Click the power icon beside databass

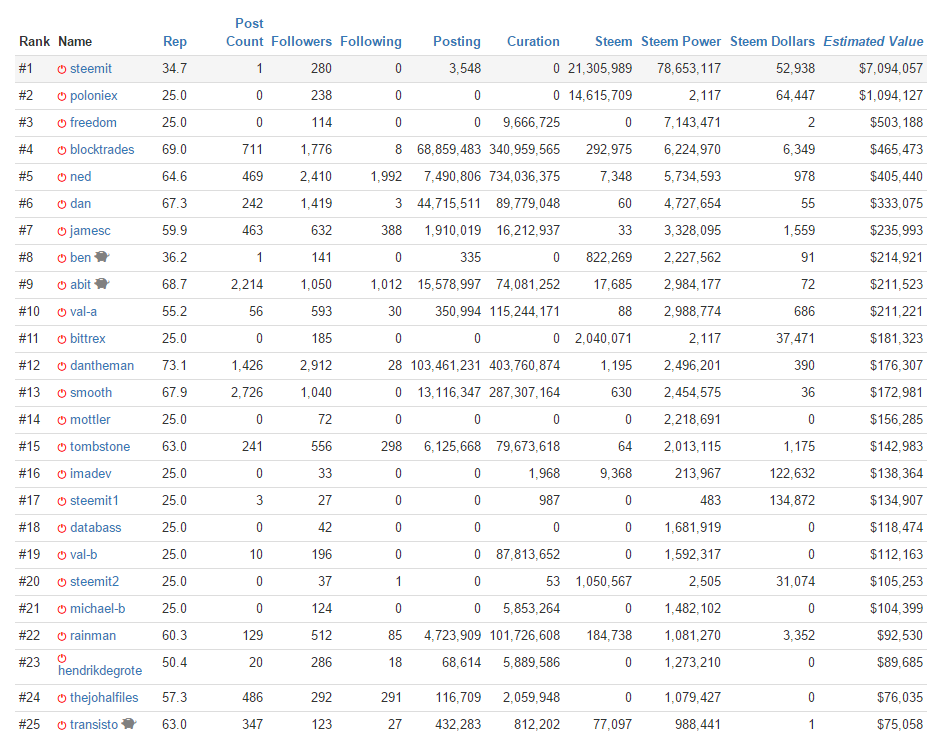click(62, 528)
